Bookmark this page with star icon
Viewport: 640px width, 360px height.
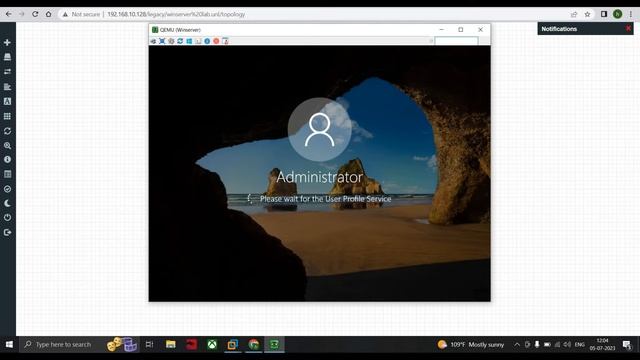click(587, 14)
